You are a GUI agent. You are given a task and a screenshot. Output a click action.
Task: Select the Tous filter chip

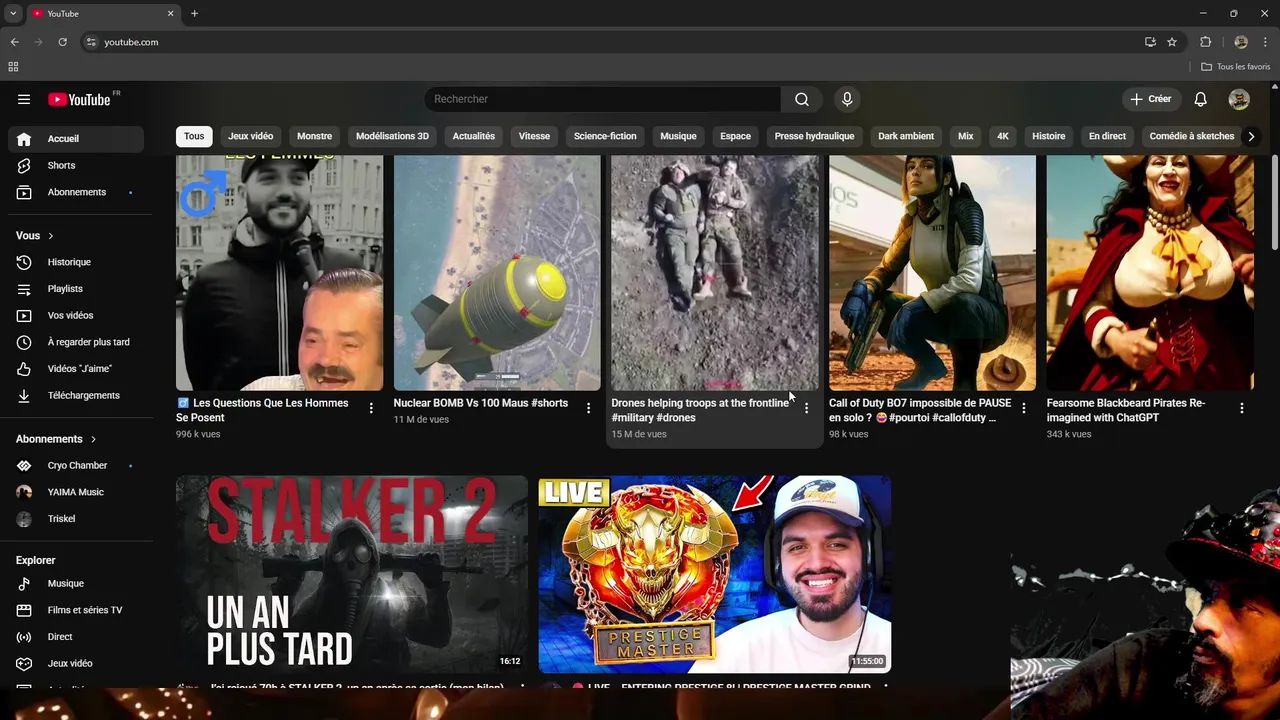tap(194, 136)
